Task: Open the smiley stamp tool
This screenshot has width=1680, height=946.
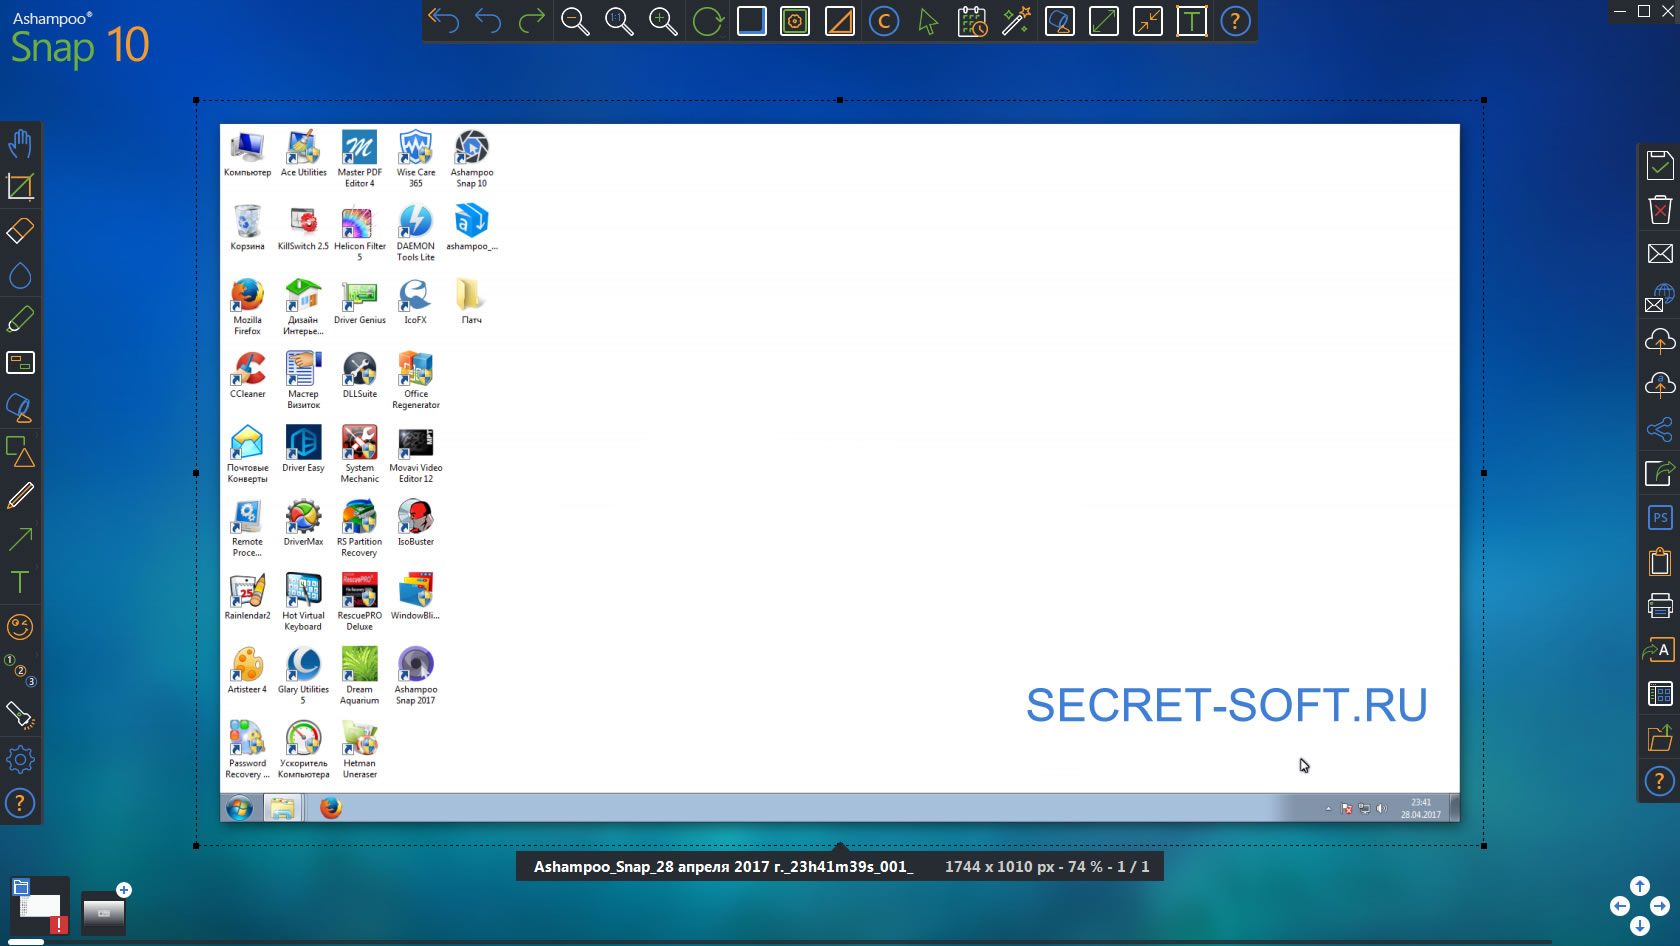Action: point(20,627)
